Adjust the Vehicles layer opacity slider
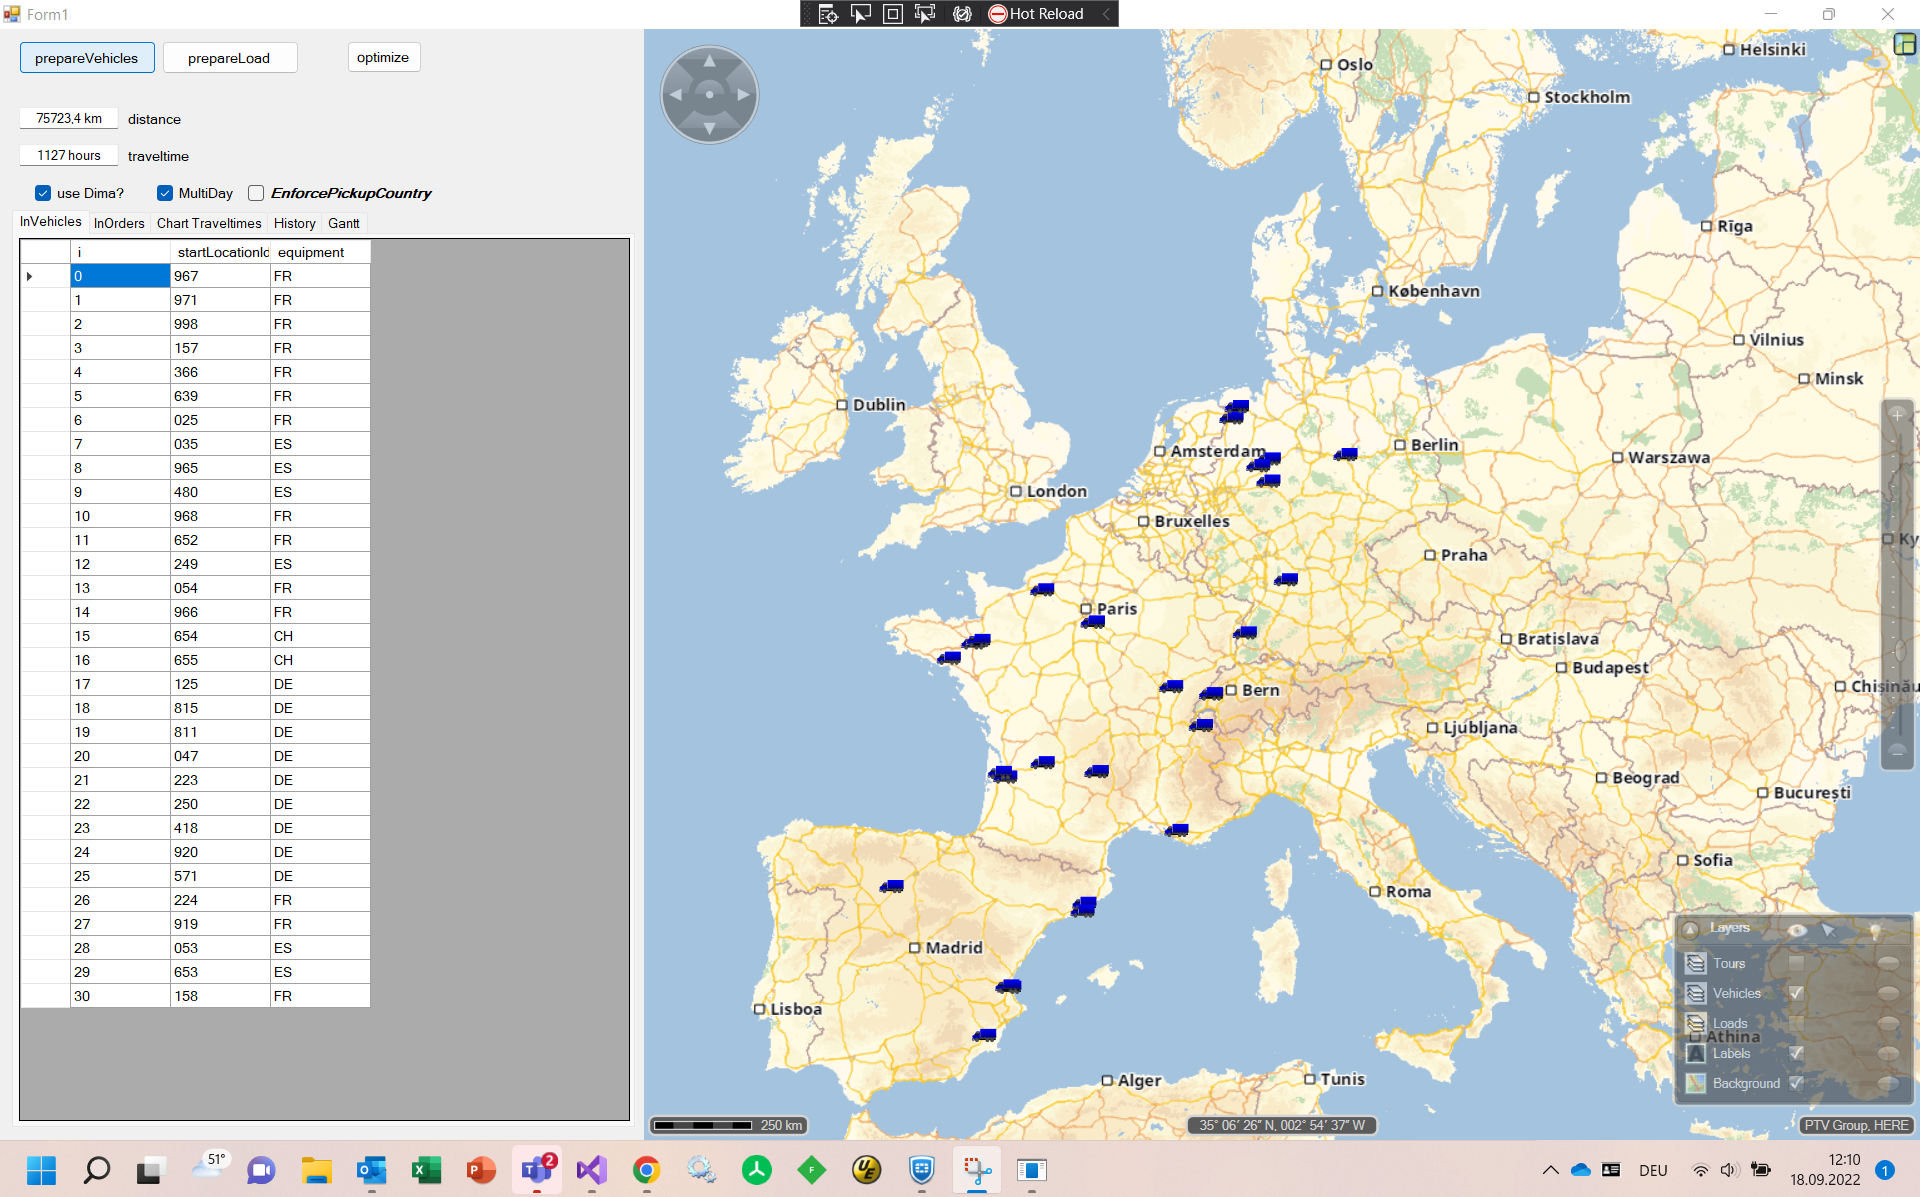The image size is (1920, 1197). click(x=1888, y=993)
